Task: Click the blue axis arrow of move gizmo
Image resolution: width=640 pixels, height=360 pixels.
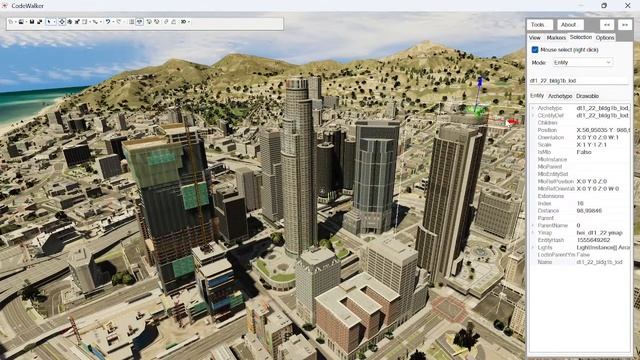Action: [x=480, y=82]
